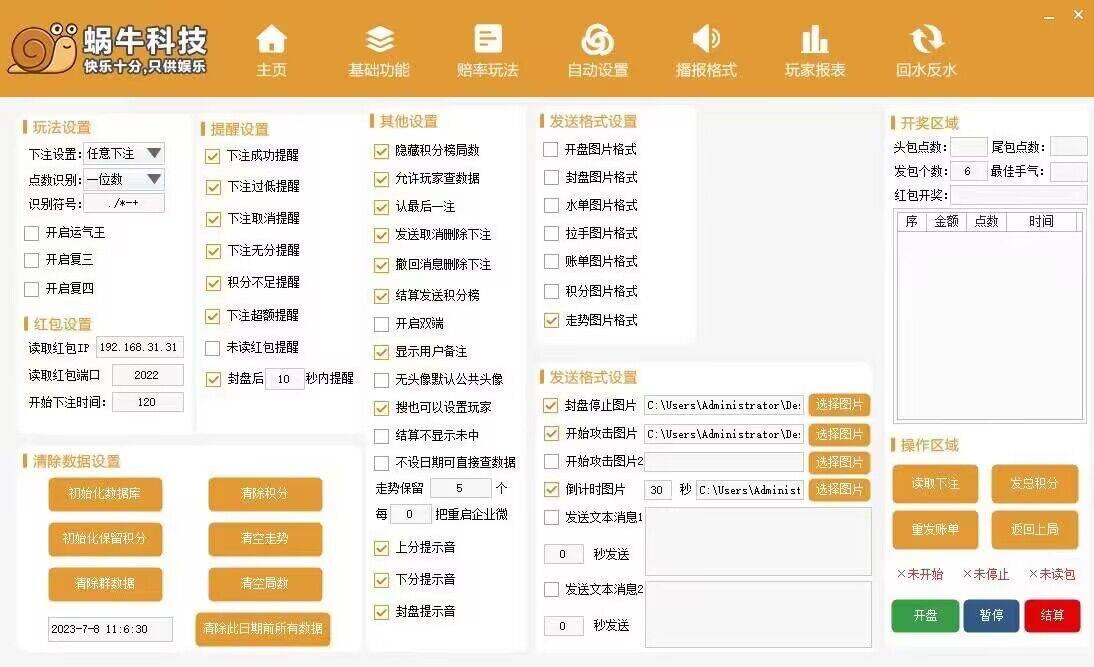This screenshot has width=1094, height=667.
Task: Focus 走势保留 count field 5
Action: (460, 488)
